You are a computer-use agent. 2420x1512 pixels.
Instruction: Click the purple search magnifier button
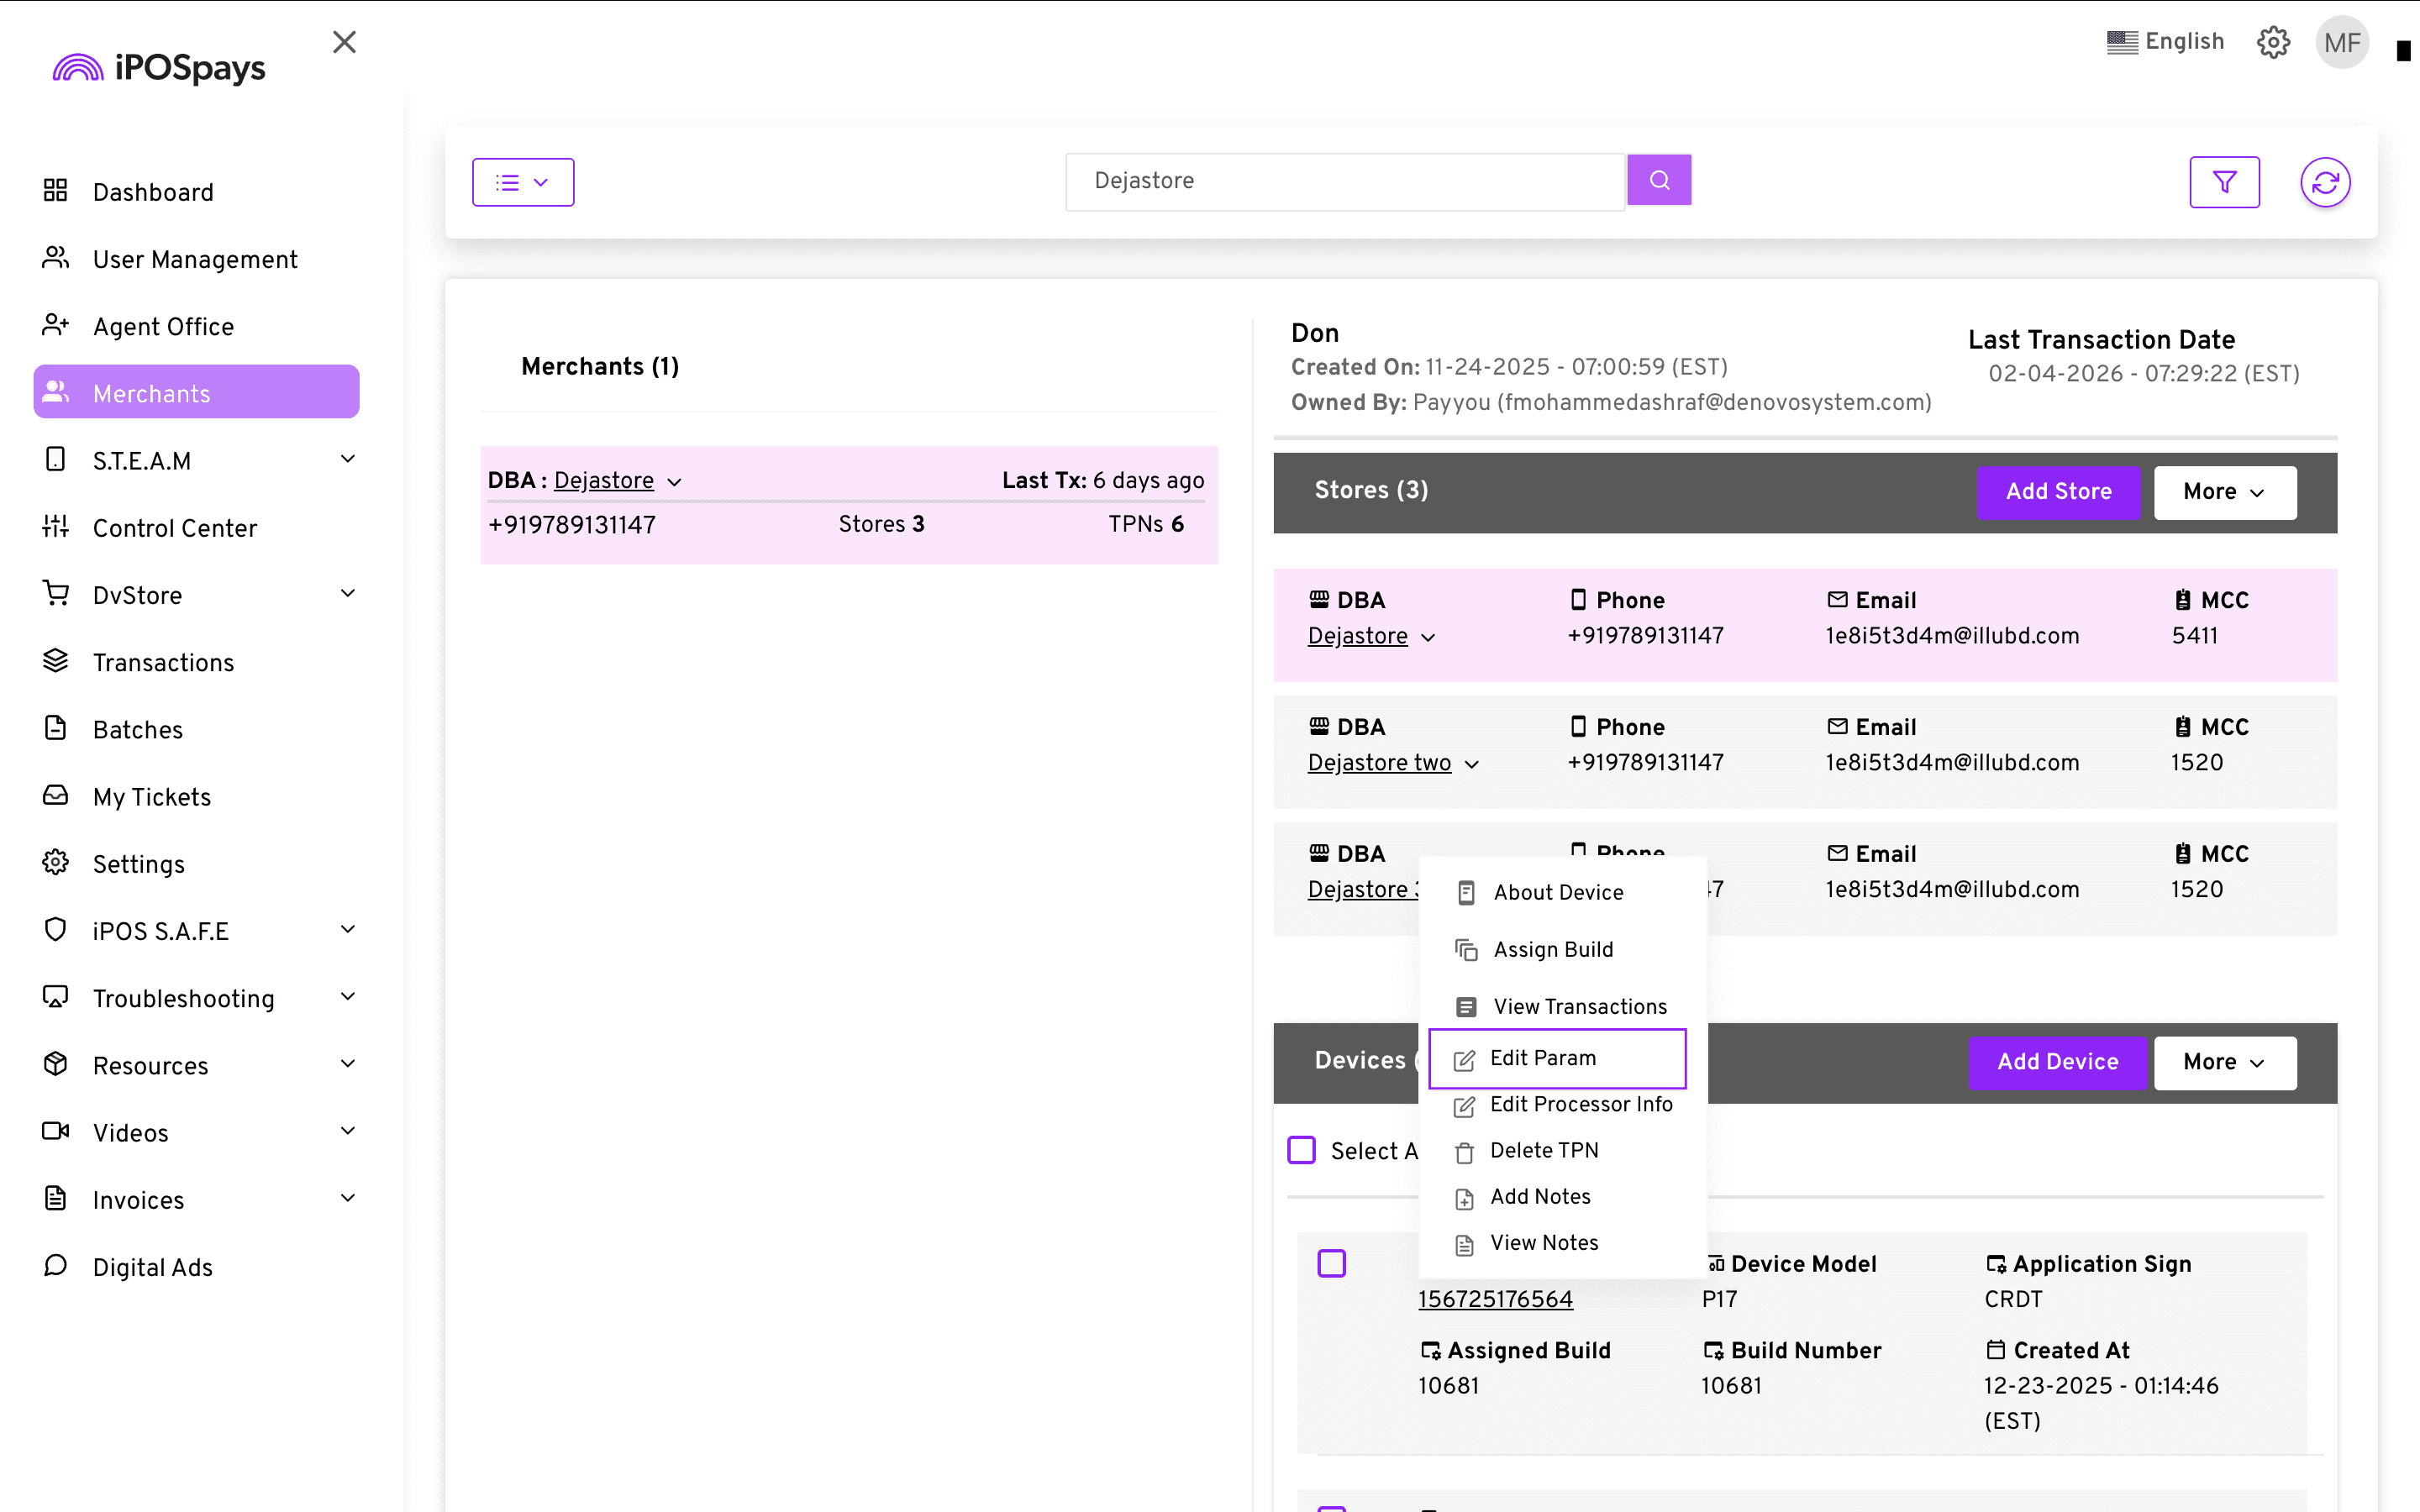1658,180
